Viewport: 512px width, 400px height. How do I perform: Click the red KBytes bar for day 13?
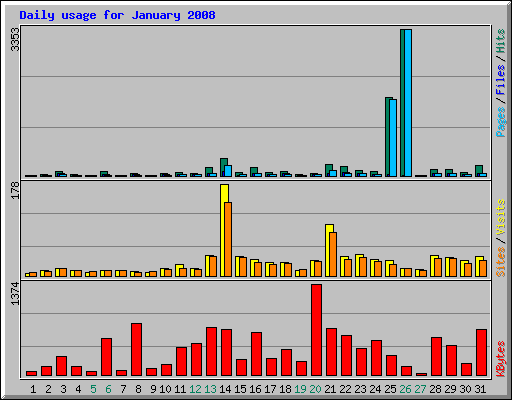[x=211, y=351]
